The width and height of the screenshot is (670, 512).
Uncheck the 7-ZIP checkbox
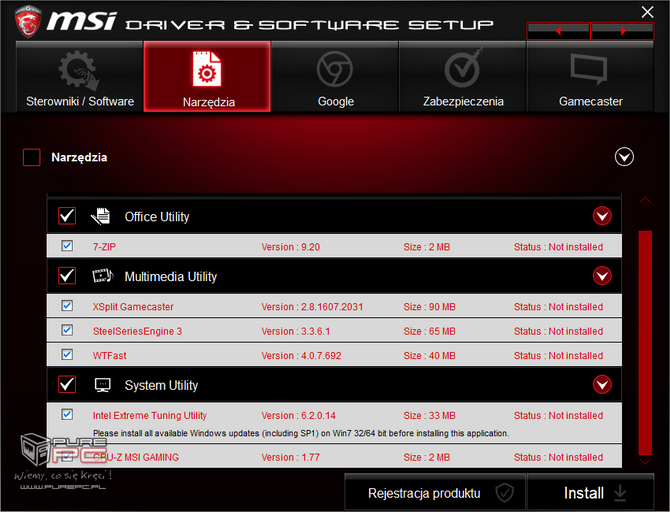point(67,246)
